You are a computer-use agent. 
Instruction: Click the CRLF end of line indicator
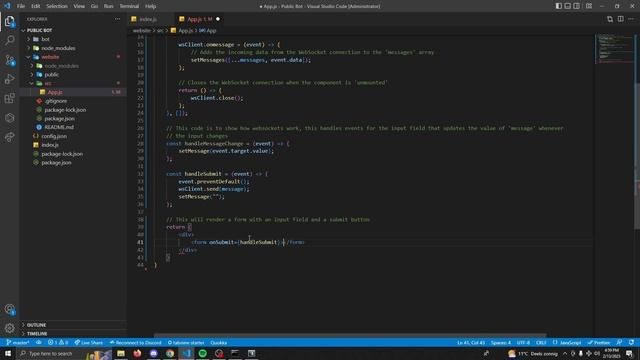(541, 342)
